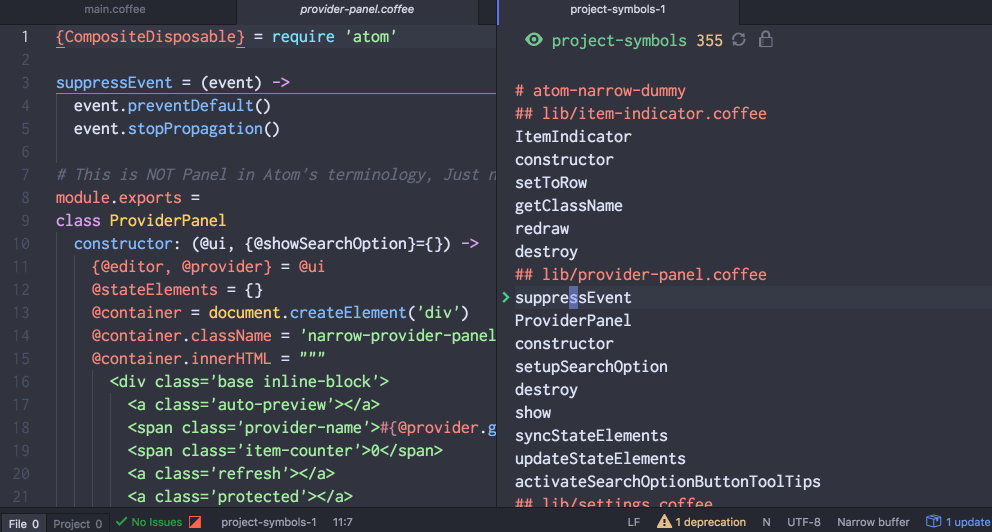992x532 pixels.
Task: Select the setupSearchOption symbol
Action: click(591, 367)
